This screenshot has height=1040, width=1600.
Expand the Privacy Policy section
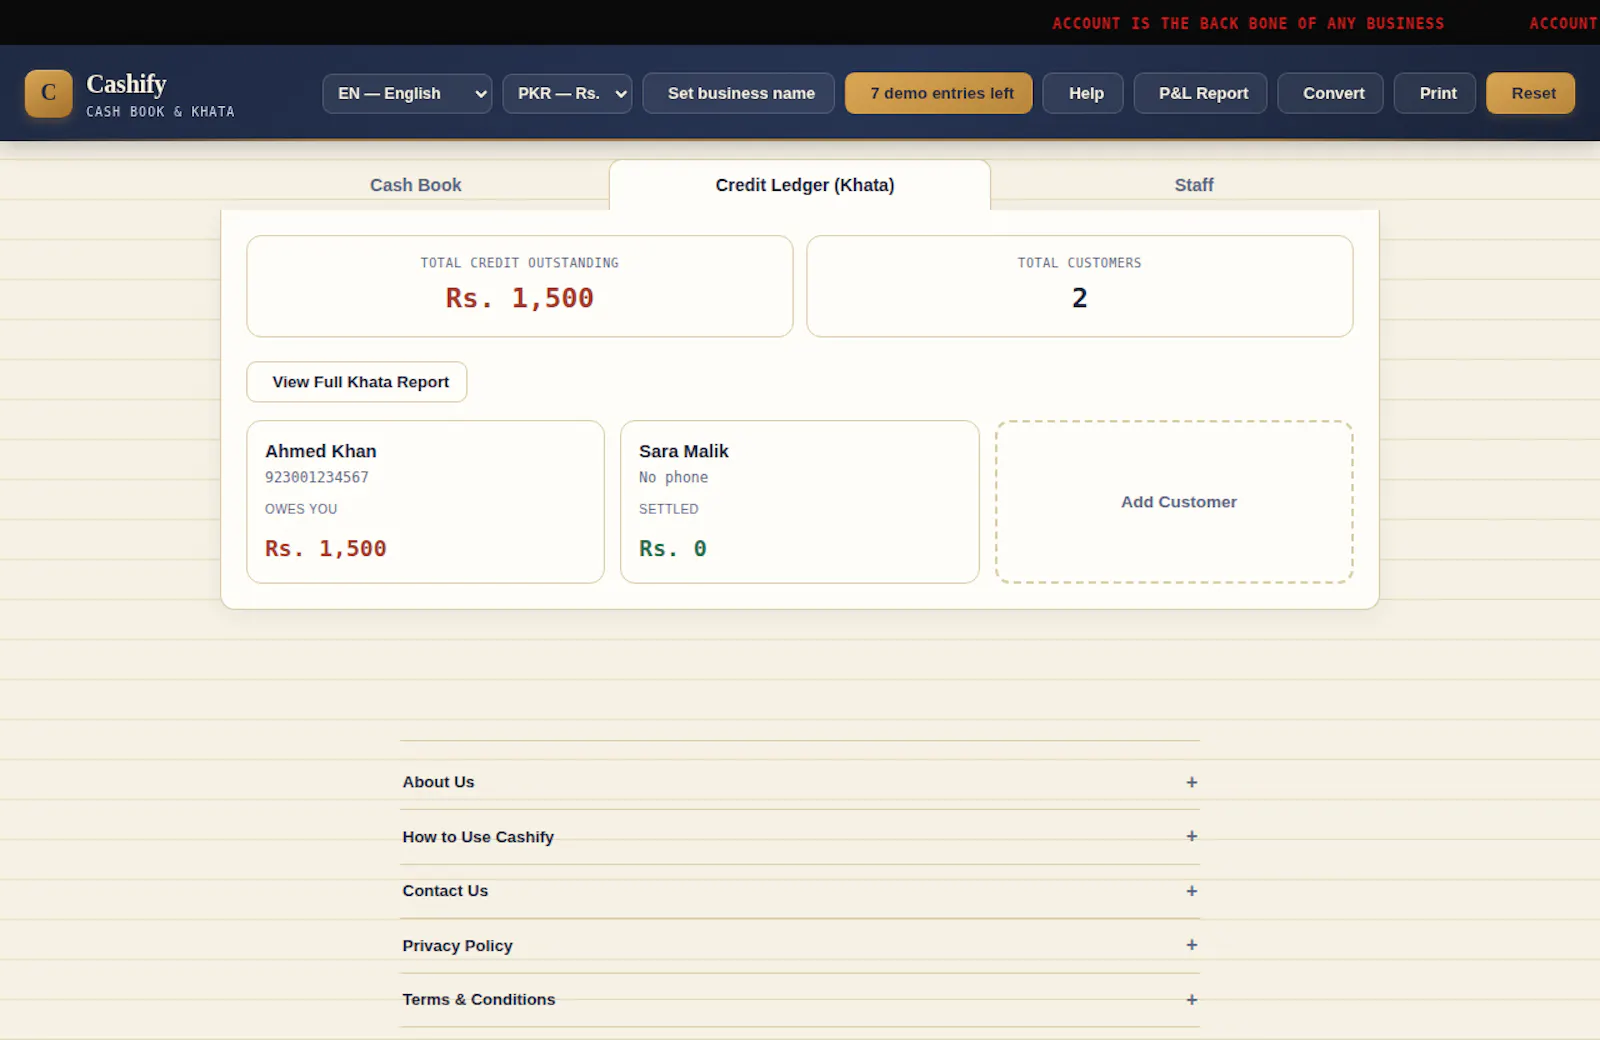800,945
